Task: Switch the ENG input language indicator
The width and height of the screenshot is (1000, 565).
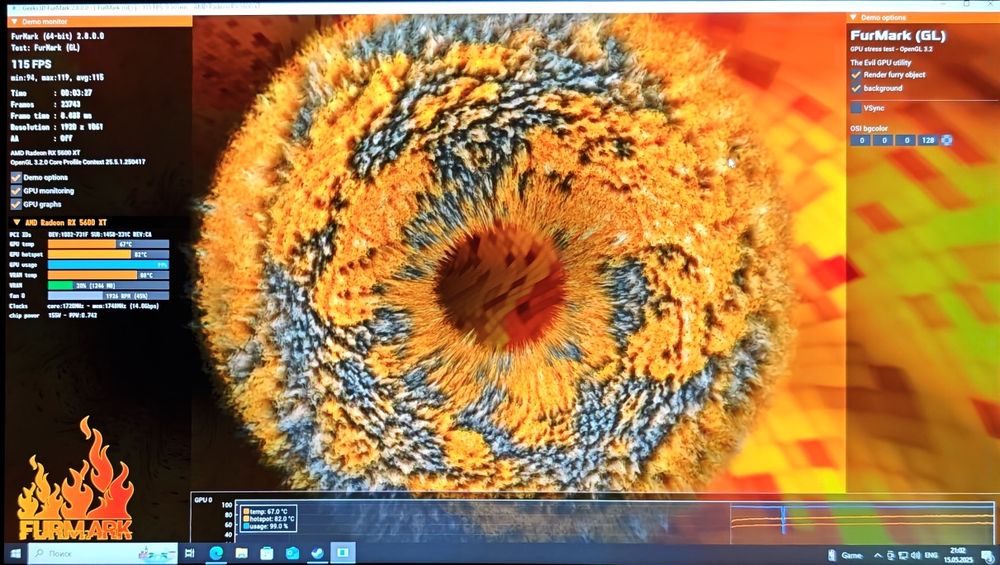Action: [931, 555]
